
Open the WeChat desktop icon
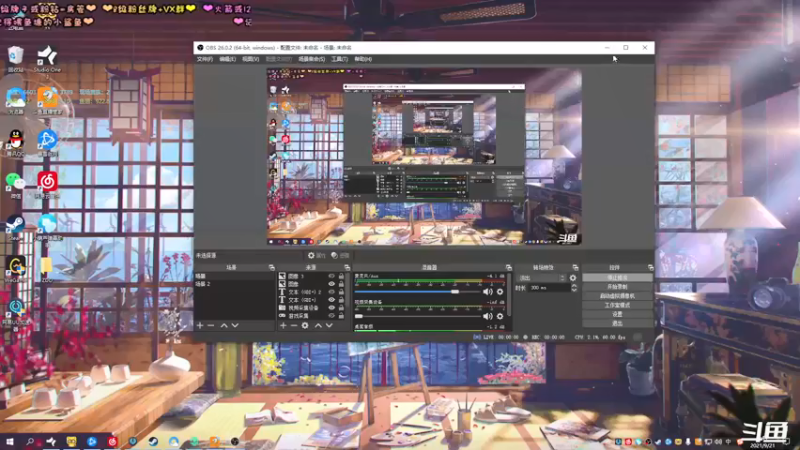pyautogui.click(x=16, y=185)
